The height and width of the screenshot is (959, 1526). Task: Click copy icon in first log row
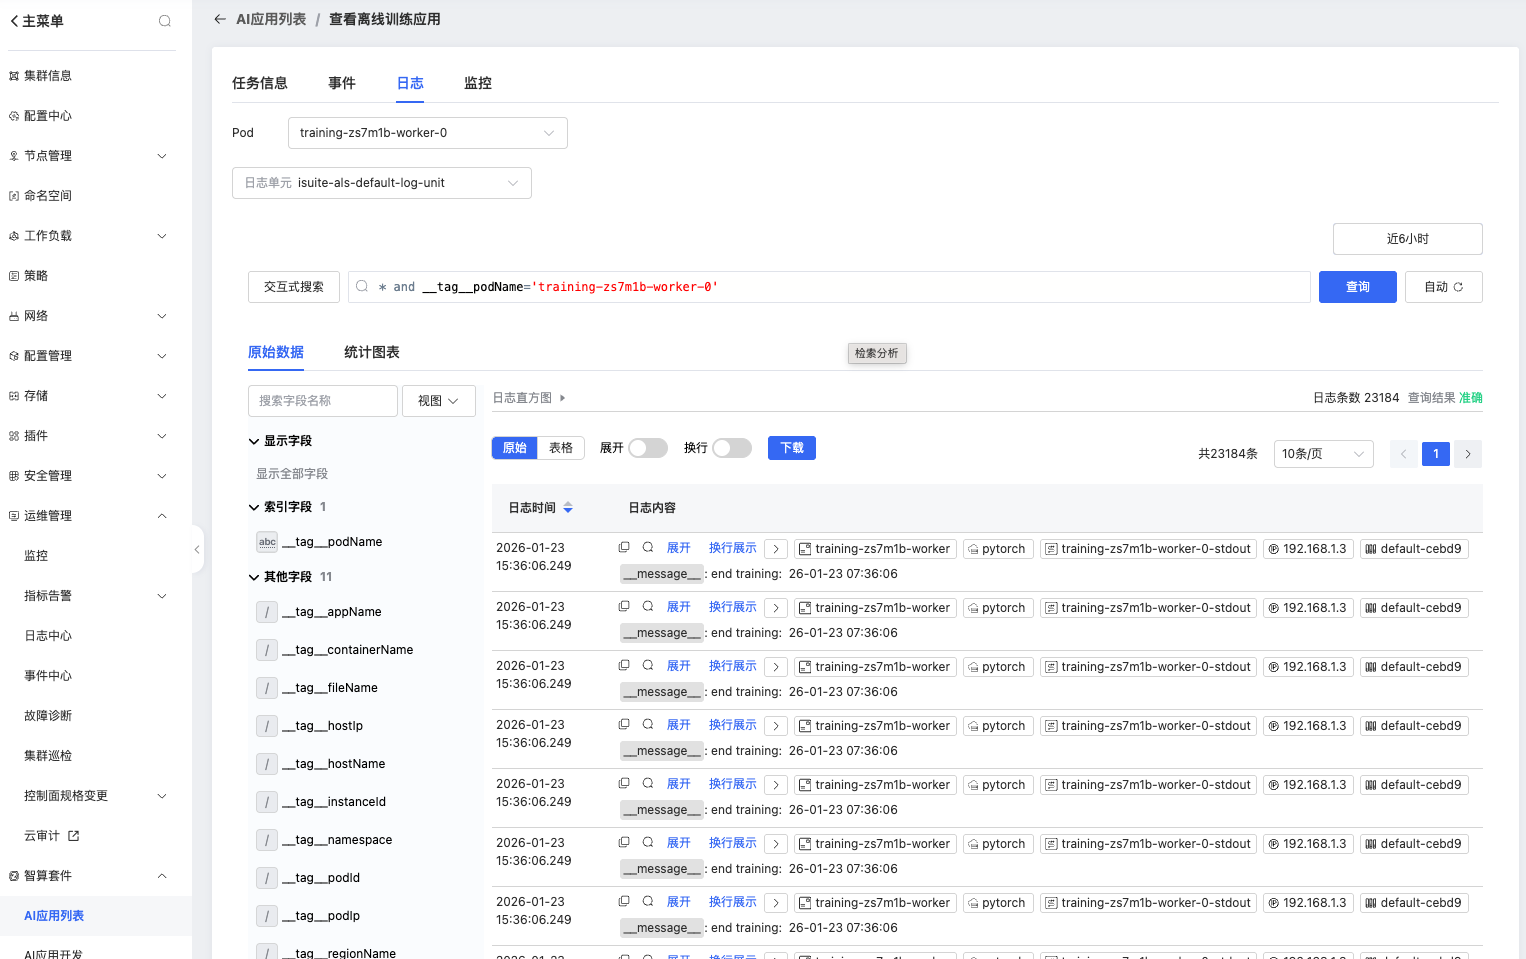pyautogui.click(x=624, y=548)
